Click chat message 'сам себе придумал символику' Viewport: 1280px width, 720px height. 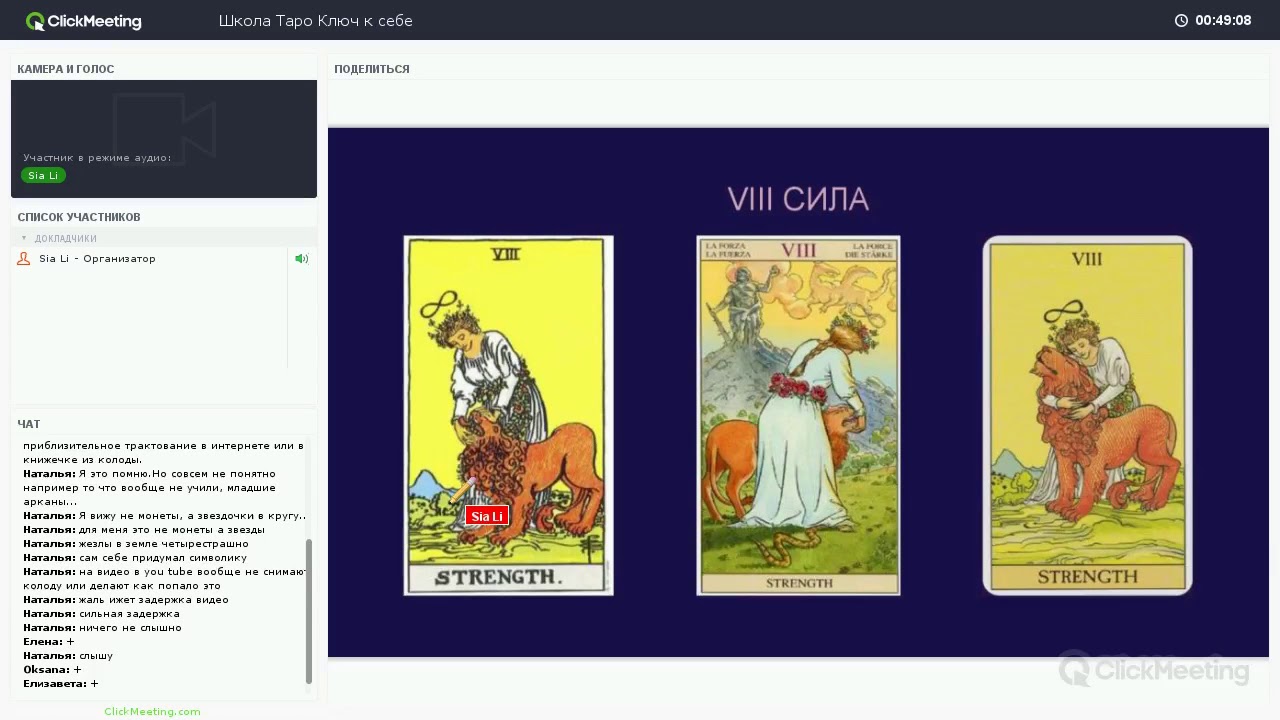point(163,558)
